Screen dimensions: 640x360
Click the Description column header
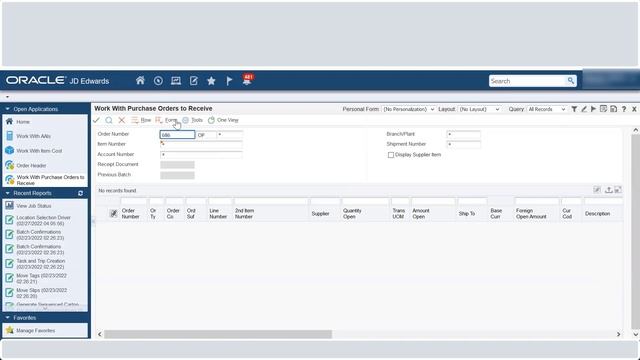tap(598, 213)
